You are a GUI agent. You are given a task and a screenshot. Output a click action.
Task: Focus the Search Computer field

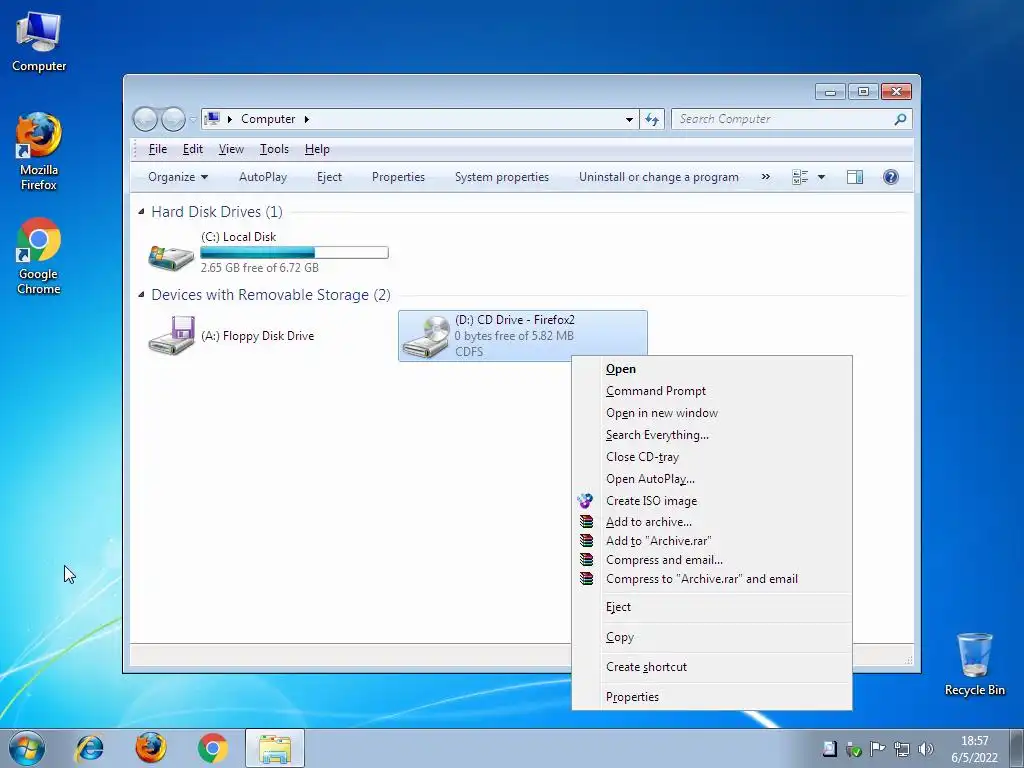click(792, 120)
